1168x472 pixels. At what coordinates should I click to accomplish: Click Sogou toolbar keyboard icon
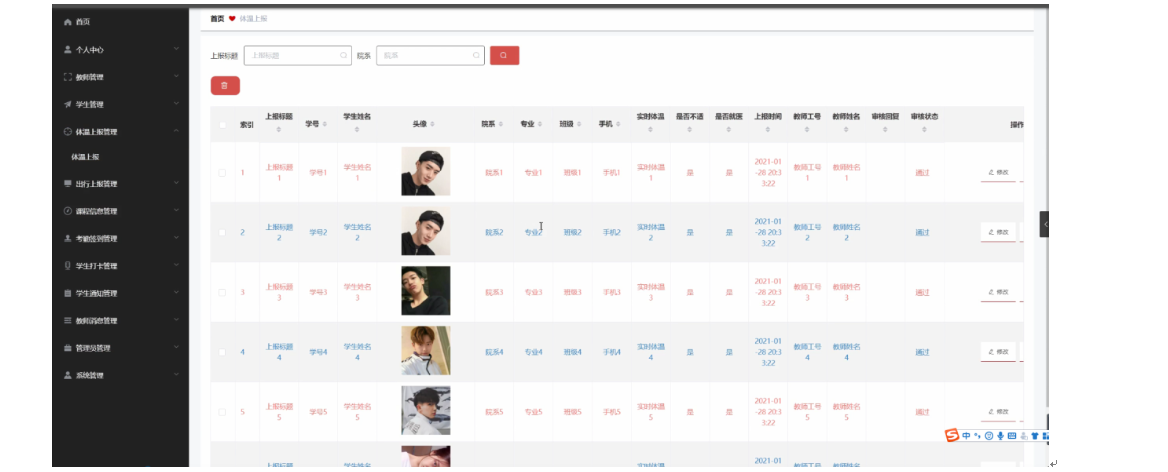[x=1012, y=436]
